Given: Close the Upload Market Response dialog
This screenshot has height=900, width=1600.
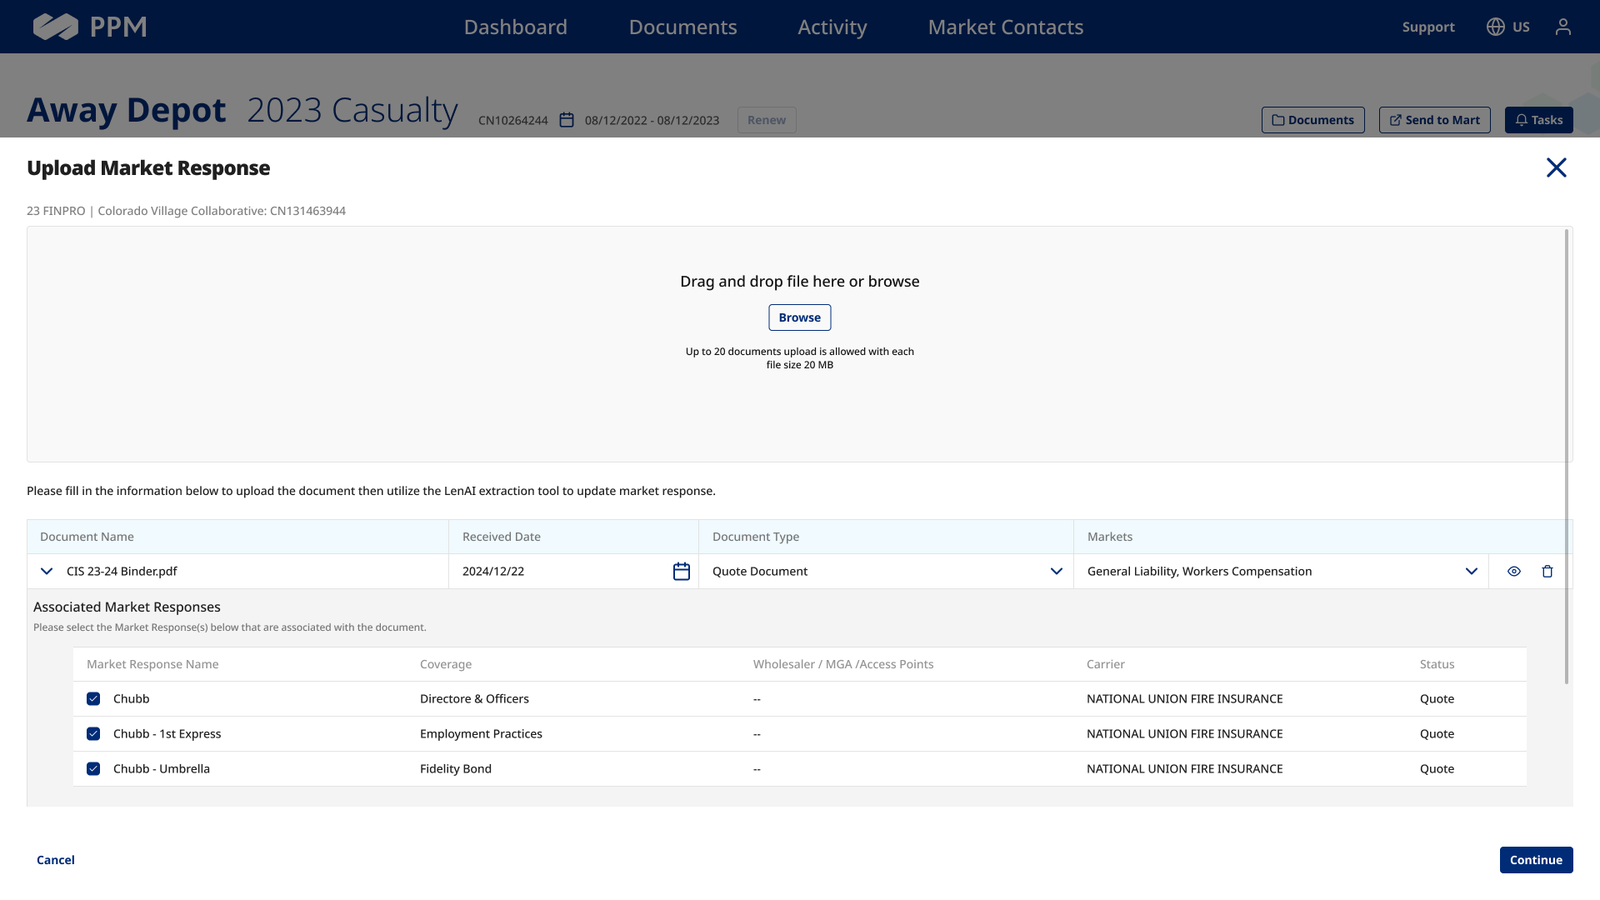Looking at the screenshot, I should click(1556, 168).
